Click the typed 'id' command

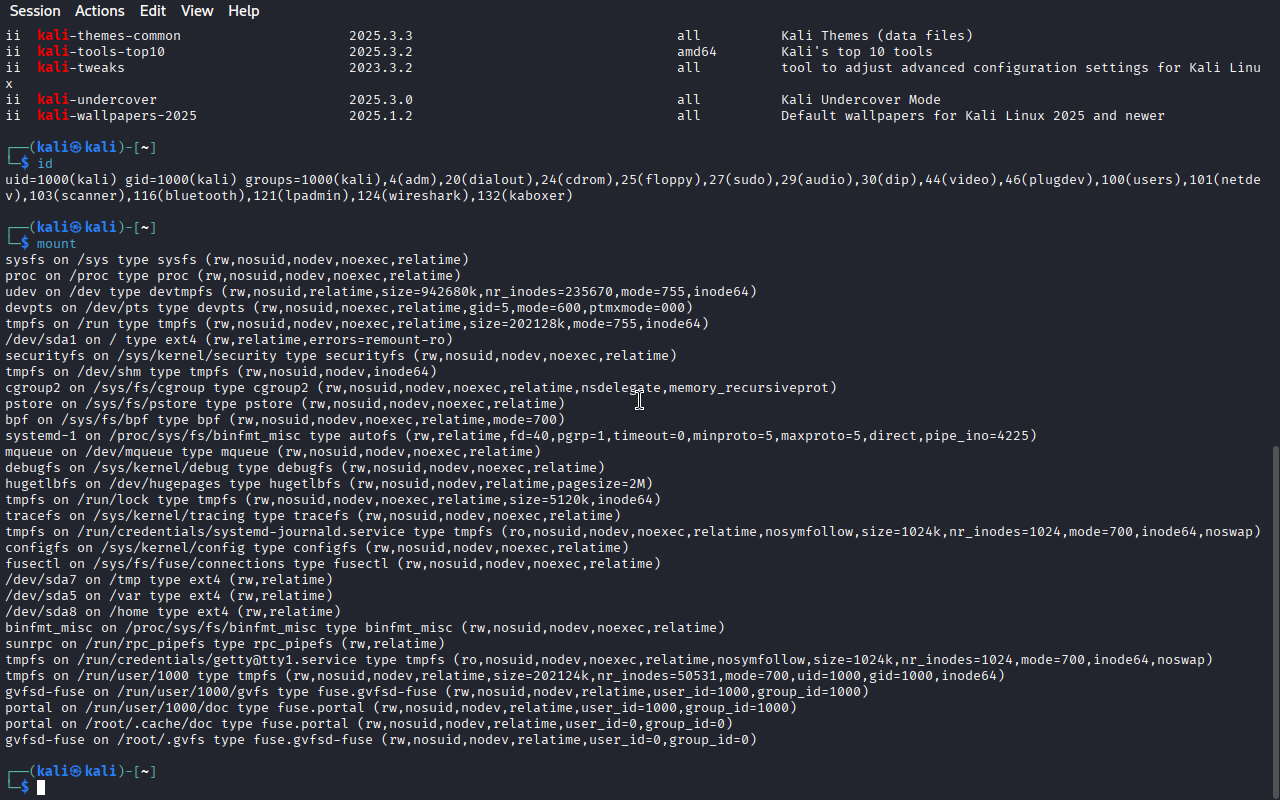point(45,164)
